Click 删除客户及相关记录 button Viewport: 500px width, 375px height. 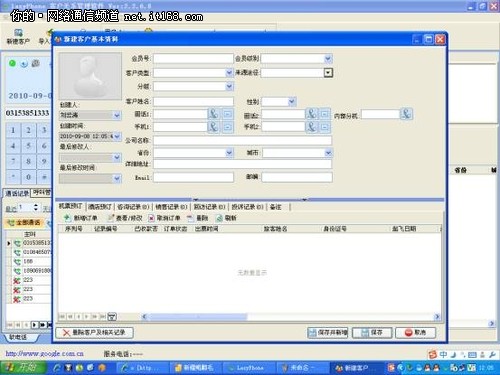point(94,332)
